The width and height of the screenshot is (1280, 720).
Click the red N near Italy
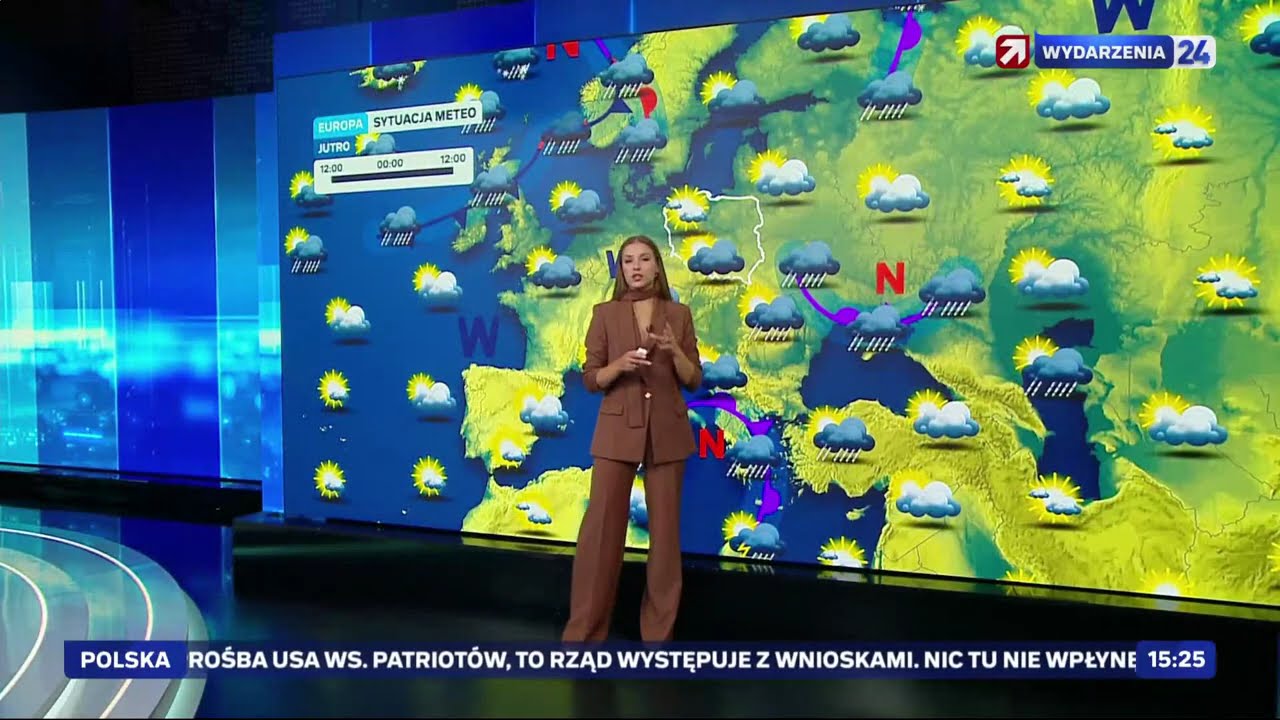click(712, 442)
